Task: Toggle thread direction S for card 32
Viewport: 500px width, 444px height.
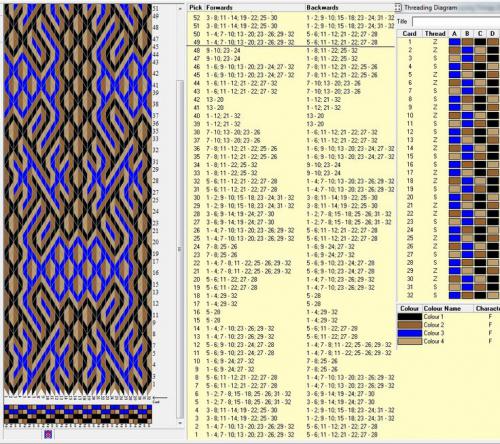Action: pos(435,295)
